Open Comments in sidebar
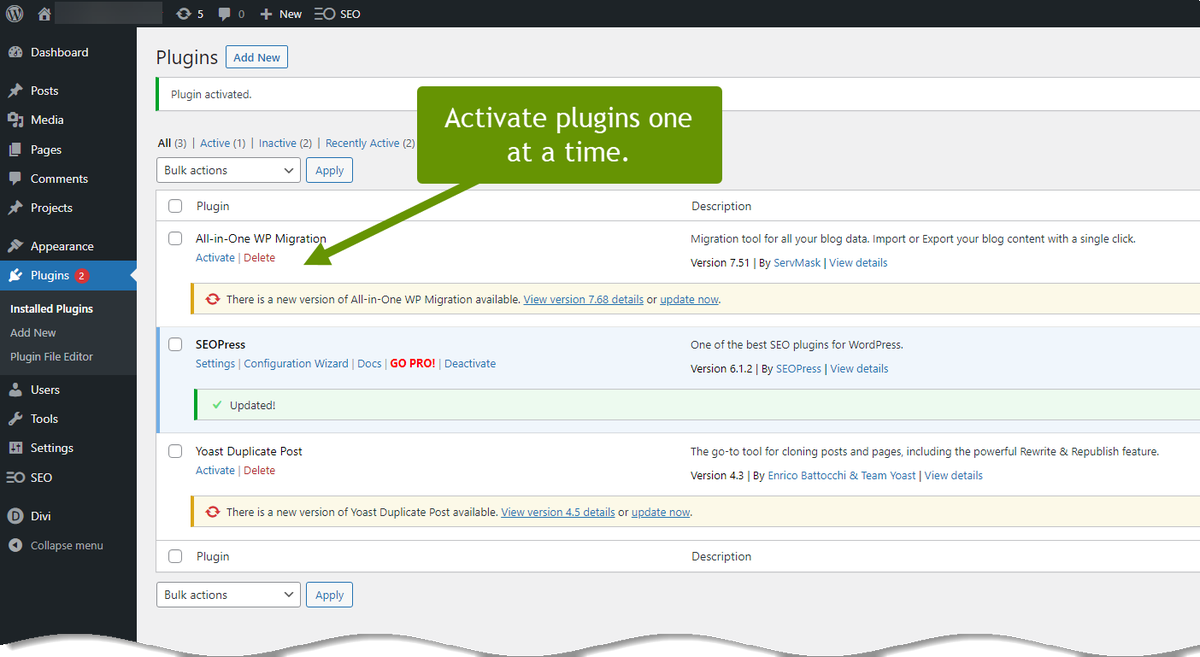1200x657 pixels. 59,178
